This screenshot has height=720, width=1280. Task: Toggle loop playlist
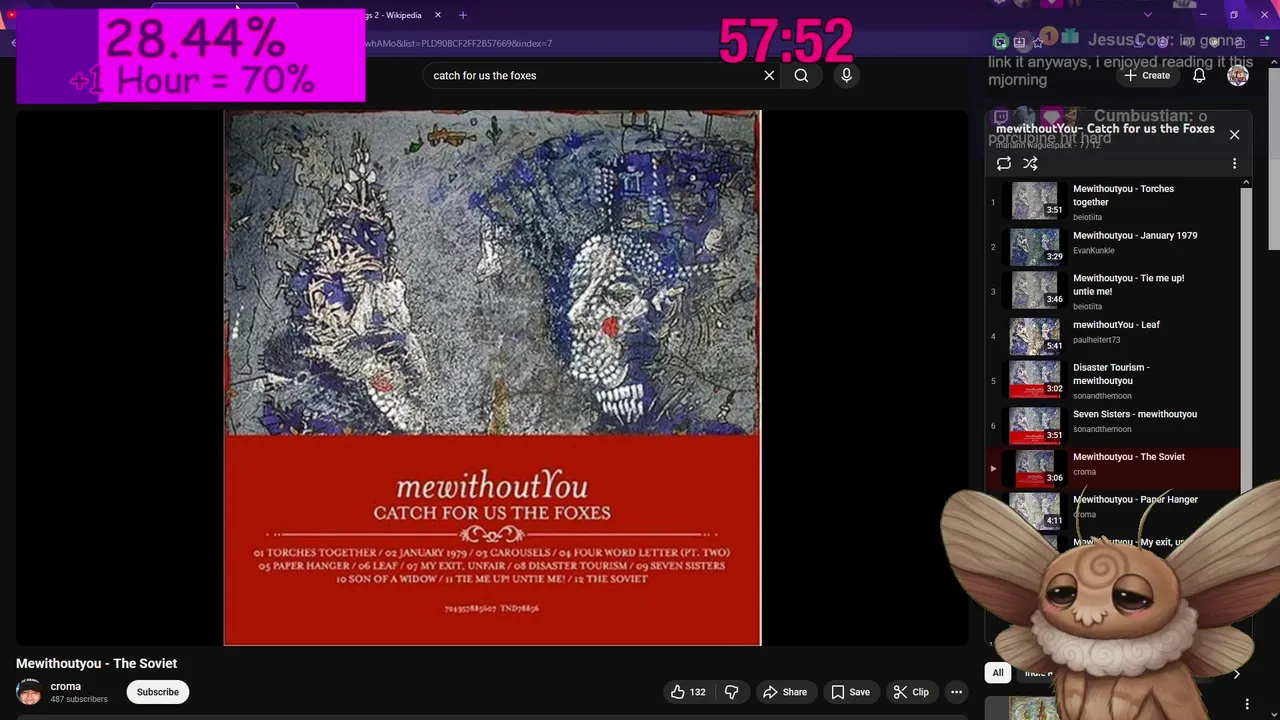[1004, 163]
